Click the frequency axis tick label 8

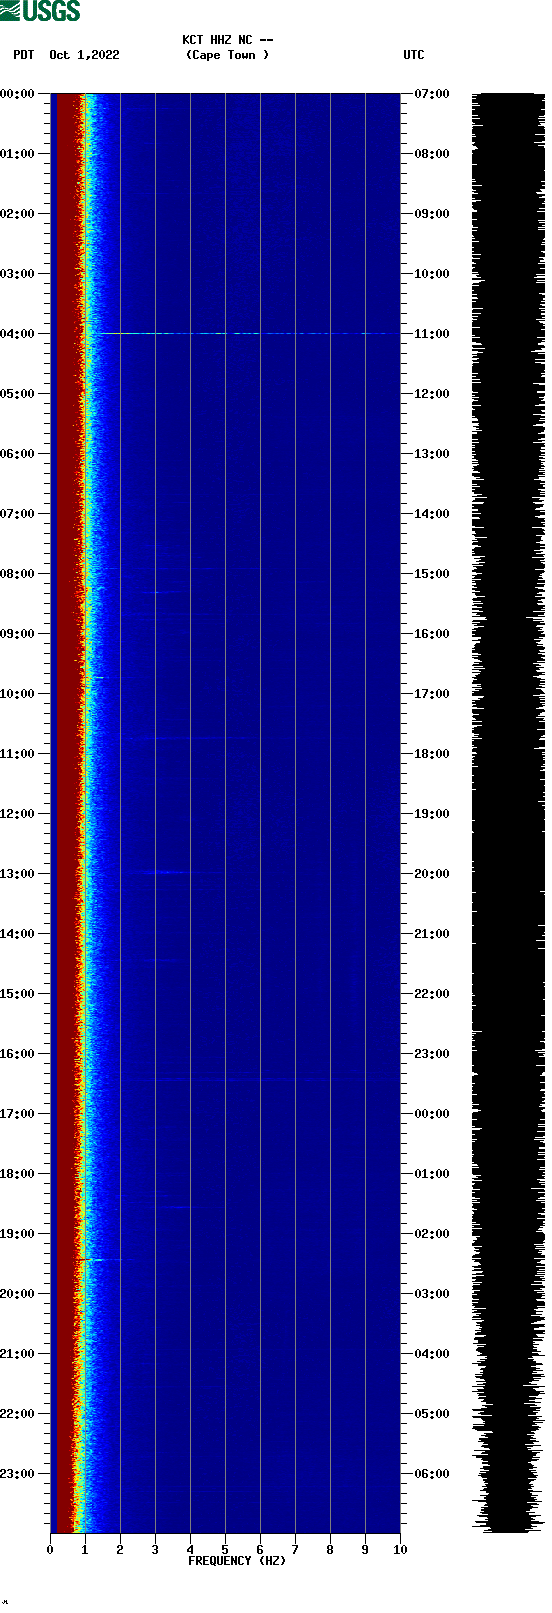click(x=330, y=1550)
